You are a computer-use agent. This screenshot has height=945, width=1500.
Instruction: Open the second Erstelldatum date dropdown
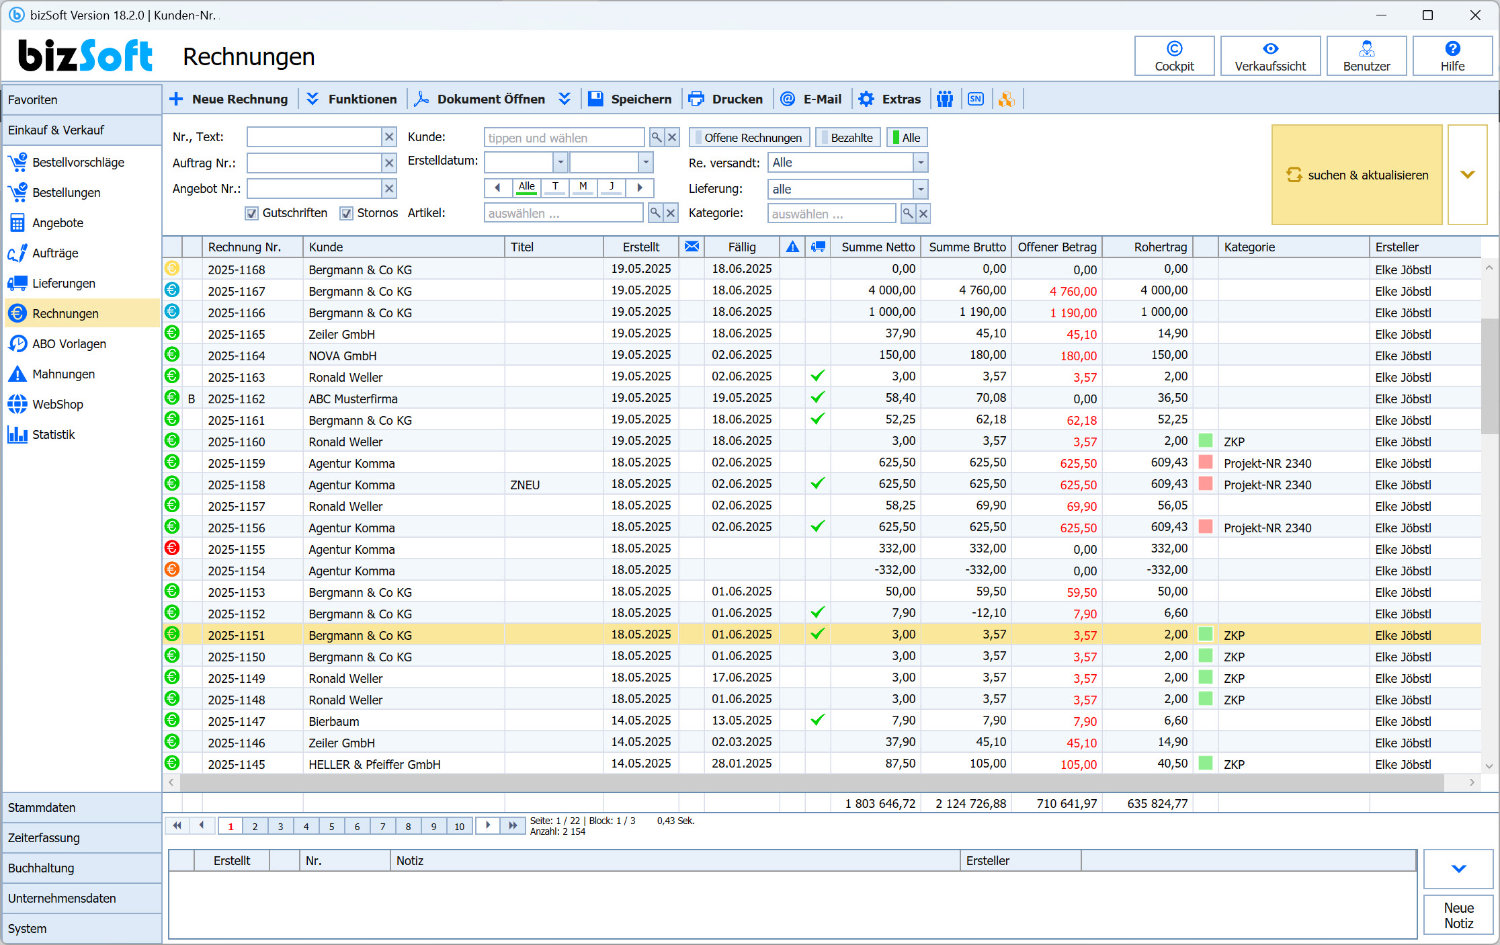(x=646, y=162)
